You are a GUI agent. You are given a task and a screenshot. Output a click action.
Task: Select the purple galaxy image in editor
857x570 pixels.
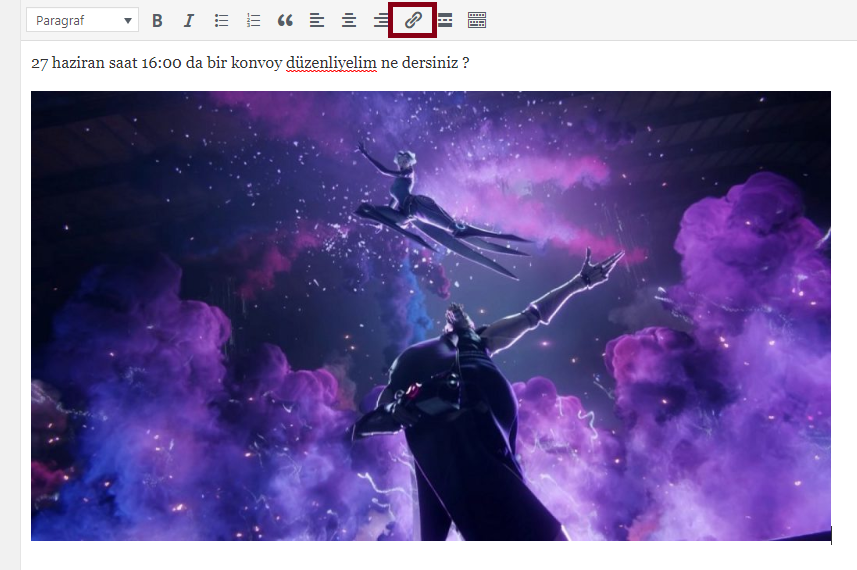tap(431, 316)
